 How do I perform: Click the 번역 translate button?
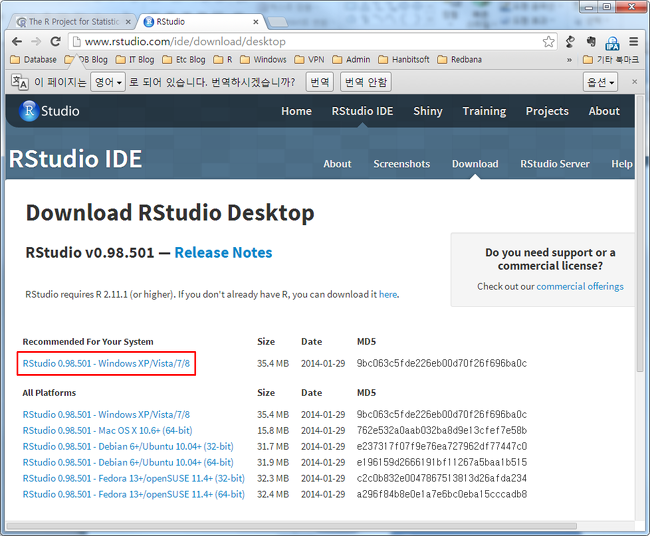[320, 82]
